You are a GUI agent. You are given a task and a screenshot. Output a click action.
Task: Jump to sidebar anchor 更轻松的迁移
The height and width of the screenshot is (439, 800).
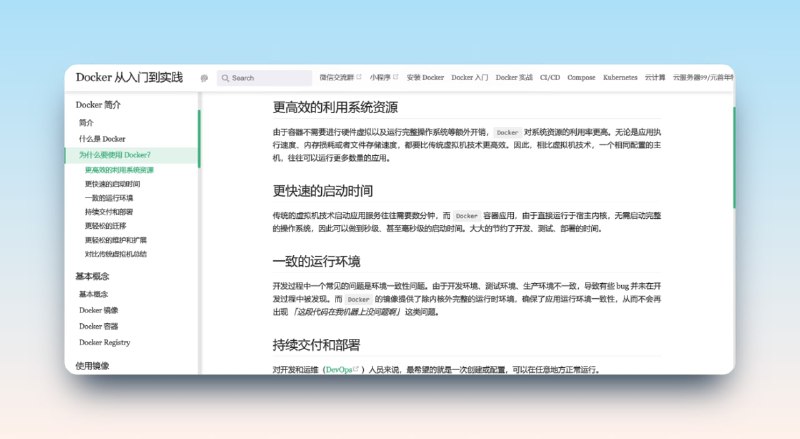105,226
